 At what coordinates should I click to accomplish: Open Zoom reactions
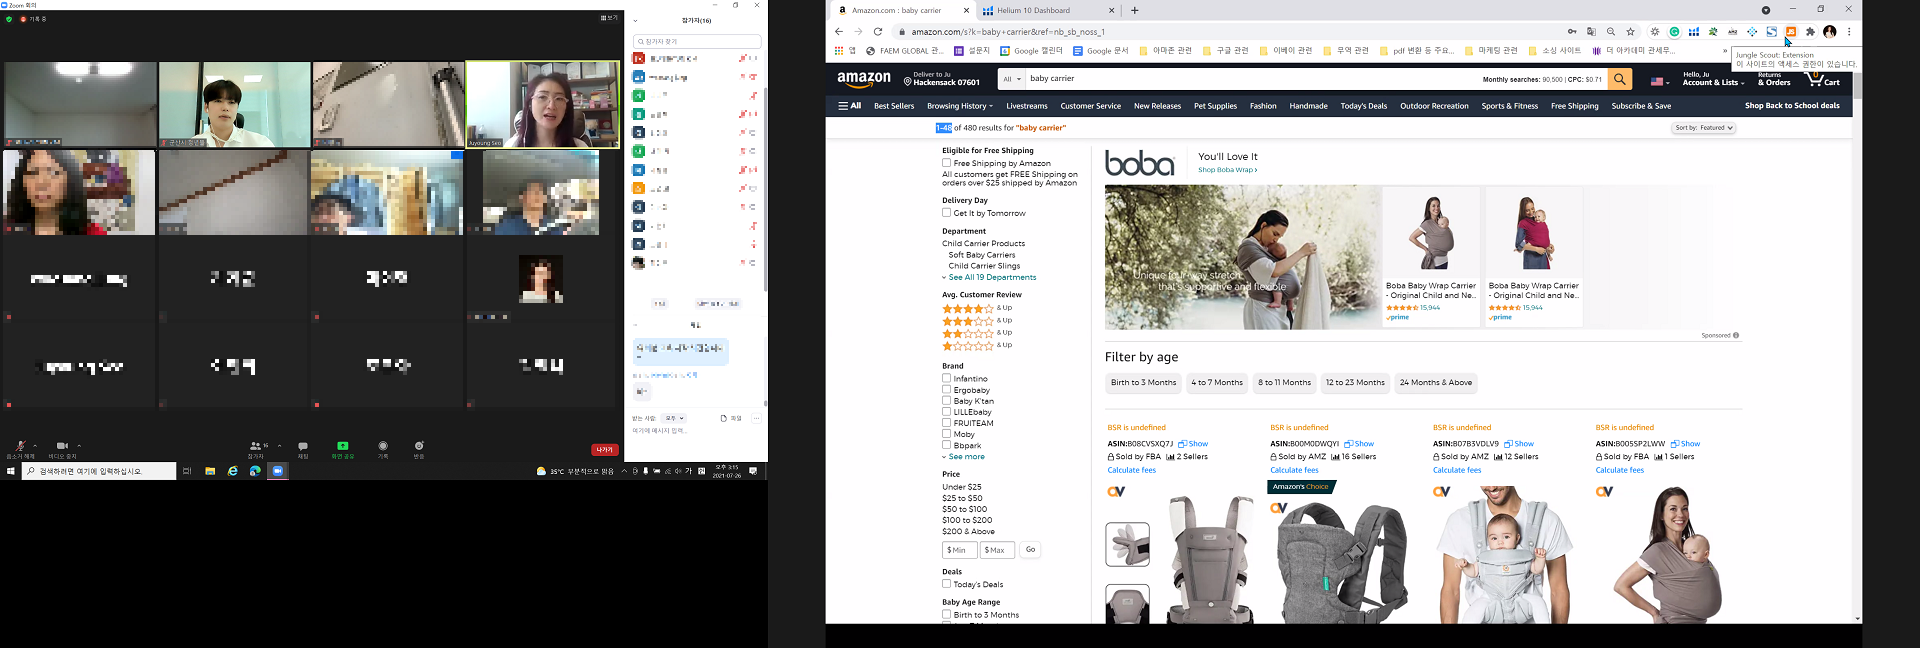(x=419, y=449)
